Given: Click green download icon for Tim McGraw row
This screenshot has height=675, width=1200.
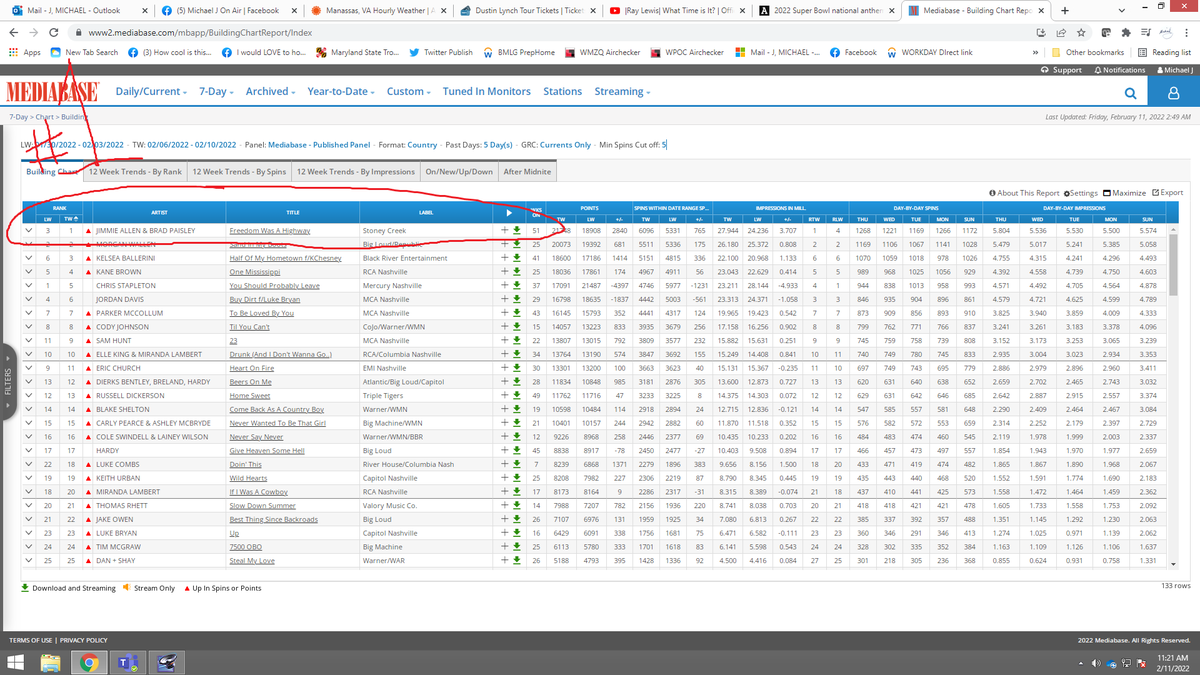Looking at the screenshot, I should 517,548.
